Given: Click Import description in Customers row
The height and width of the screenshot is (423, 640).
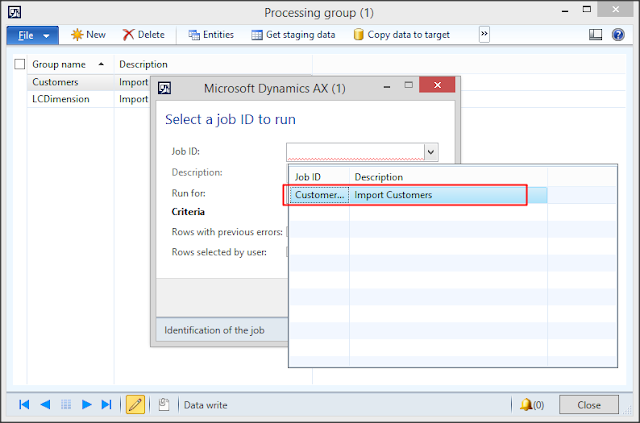Looking at the screenshot, I should click(133, 82).
